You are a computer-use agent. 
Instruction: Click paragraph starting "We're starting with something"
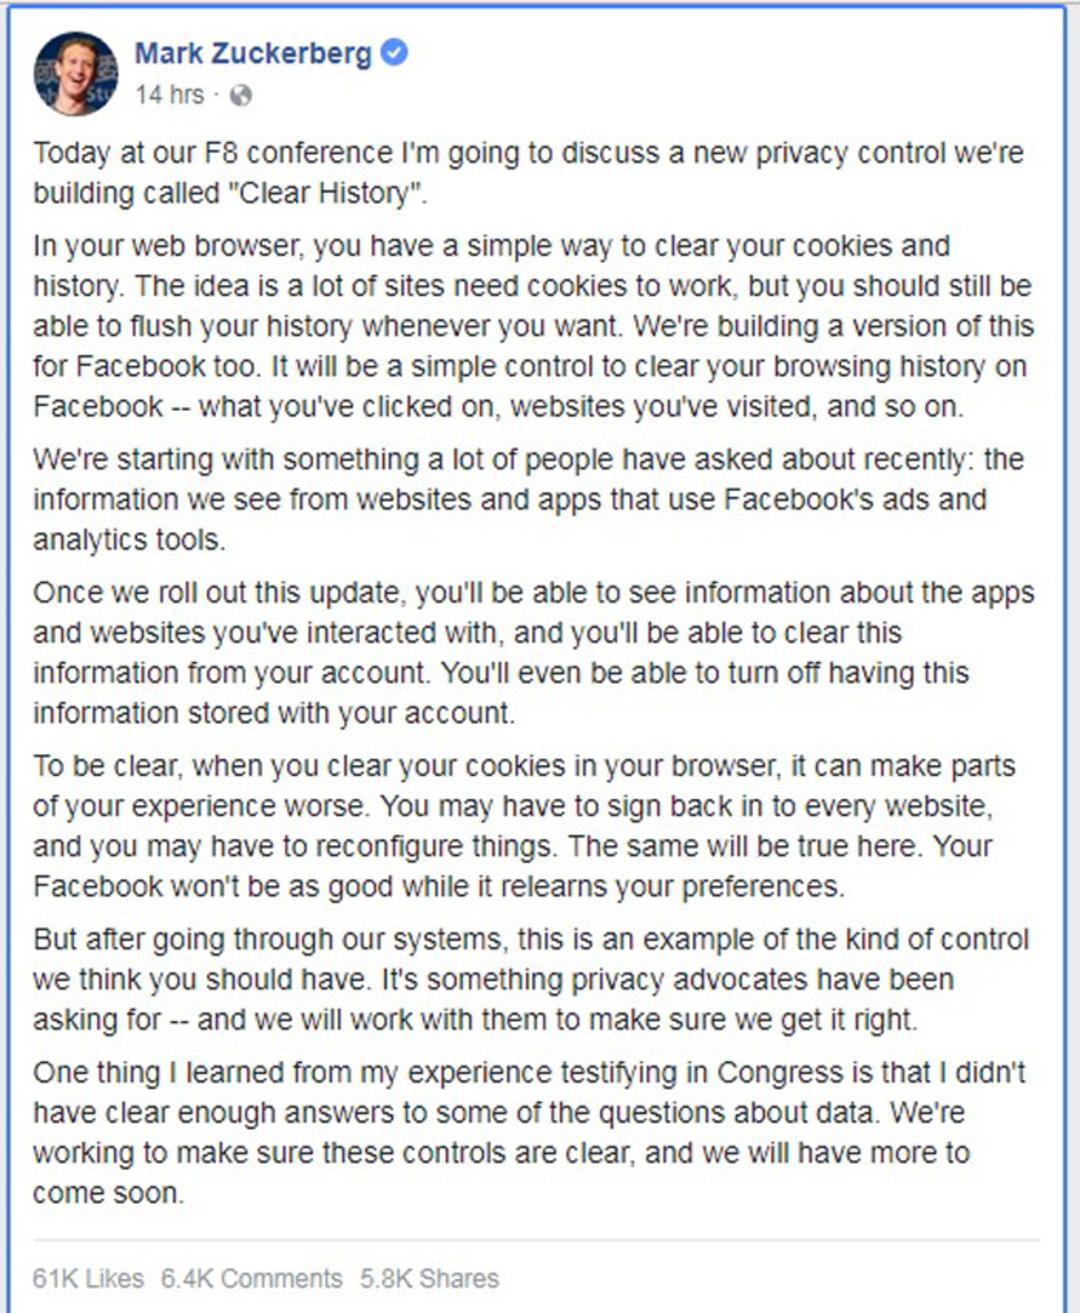pos(528,499)
